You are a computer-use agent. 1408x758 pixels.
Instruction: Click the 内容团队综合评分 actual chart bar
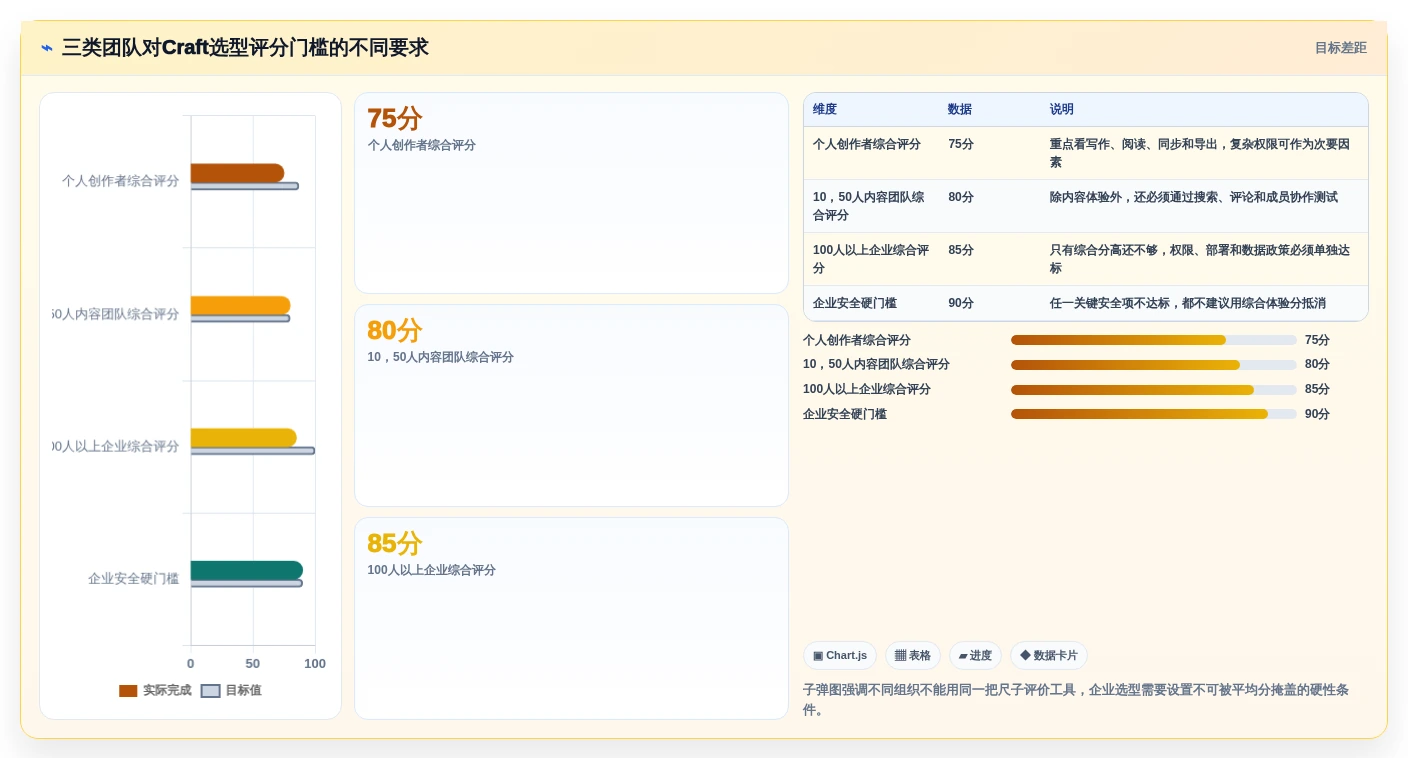[x=240, y=305]
